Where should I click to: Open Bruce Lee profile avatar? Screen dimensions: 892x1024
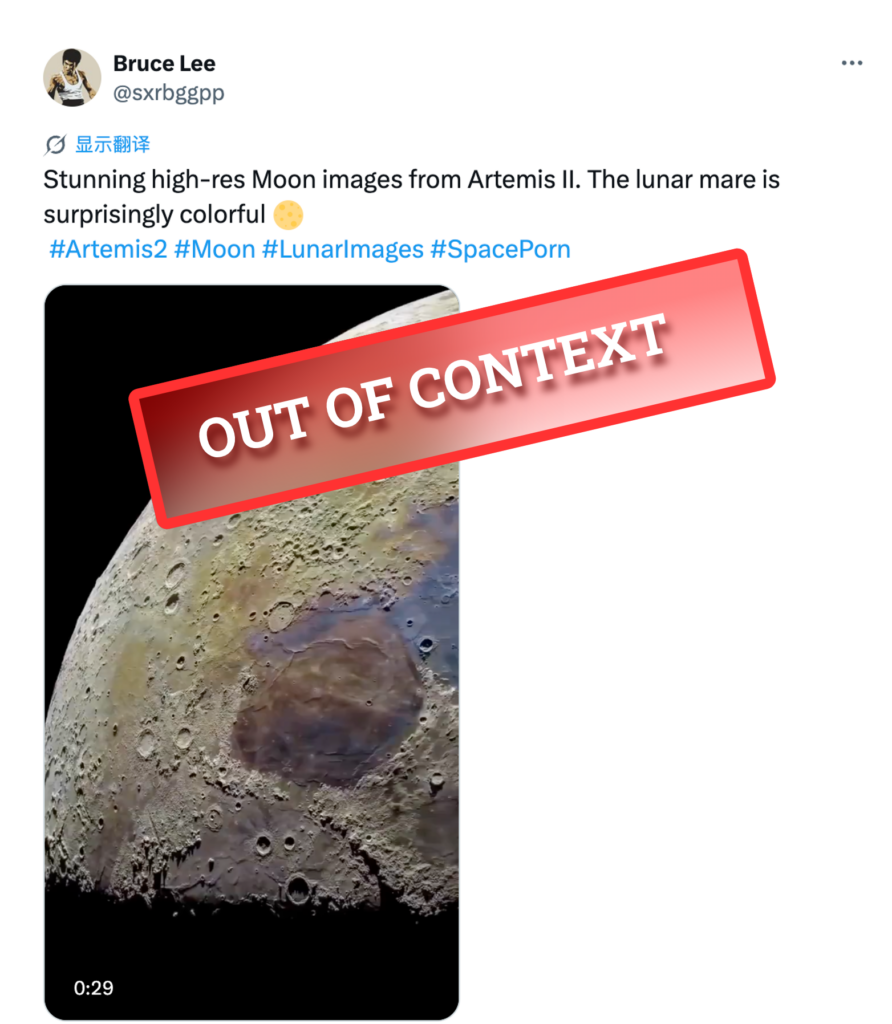[x=72, y=77]
